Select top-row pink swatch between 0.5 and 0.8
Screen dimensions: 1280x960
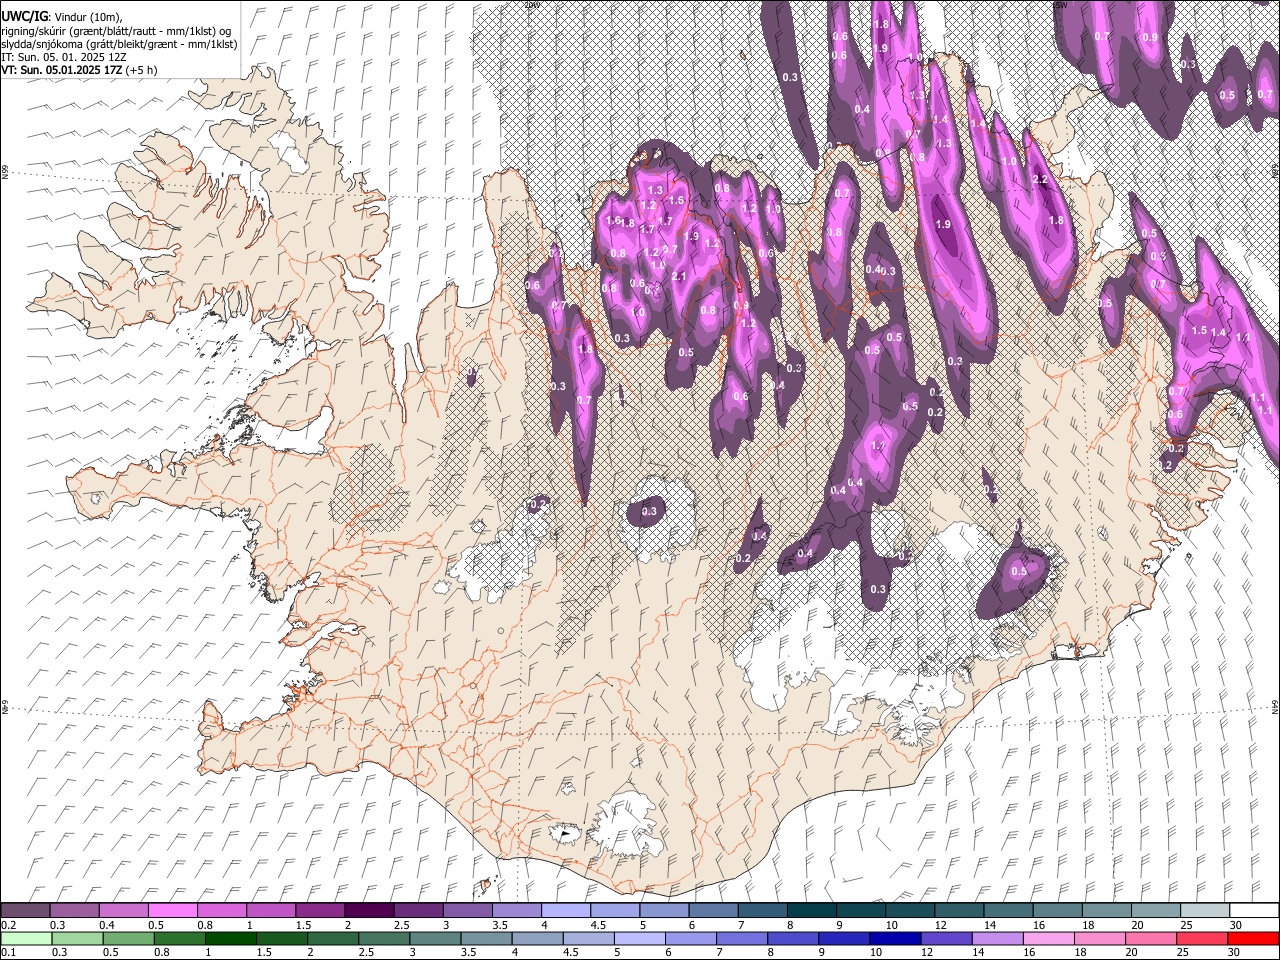click(172, 910)
